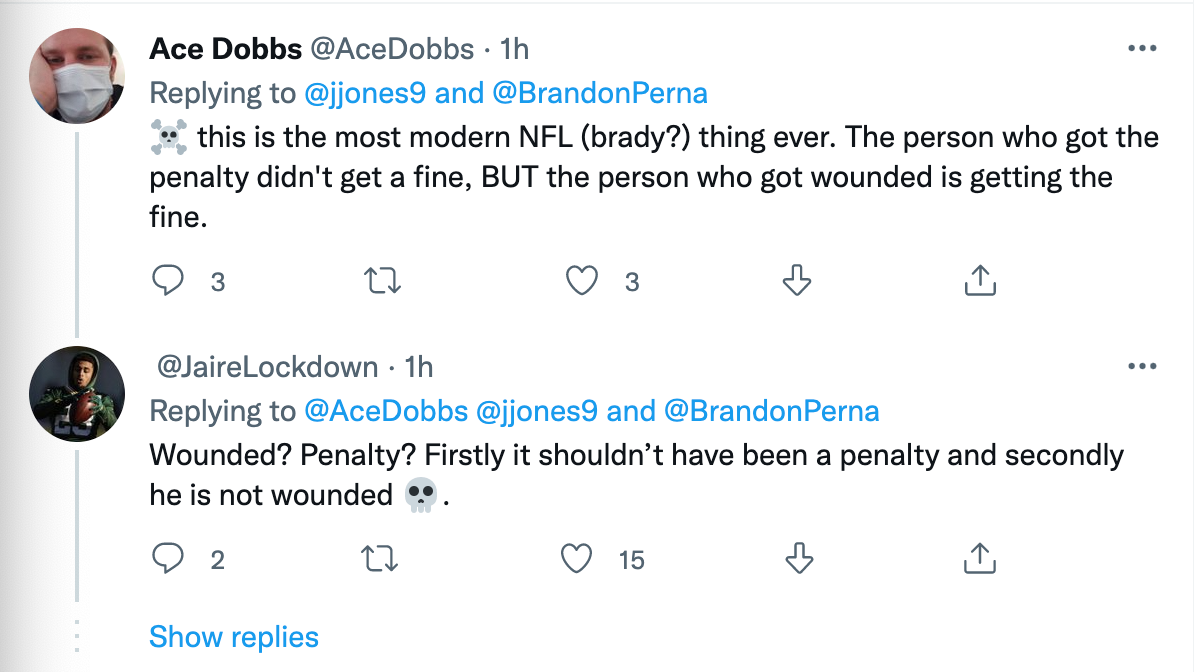Reply to JaireLockdown's tweet
This screenshot has height=672, width=1194.
click(x=168, y=558)
